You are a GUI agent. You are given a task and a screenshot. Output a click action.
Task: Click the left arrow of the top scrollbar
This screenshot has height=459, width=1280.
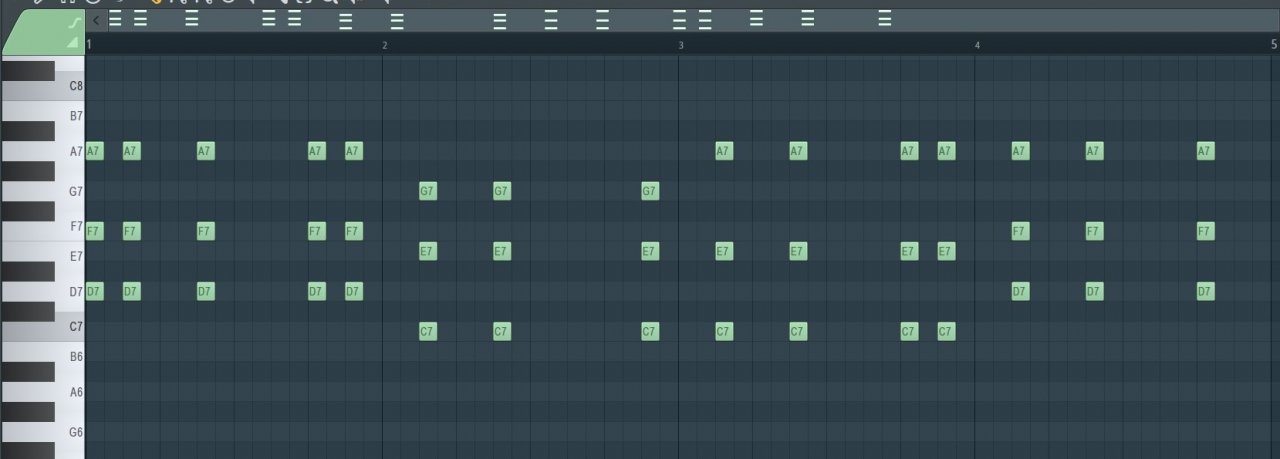coord(95,20)
